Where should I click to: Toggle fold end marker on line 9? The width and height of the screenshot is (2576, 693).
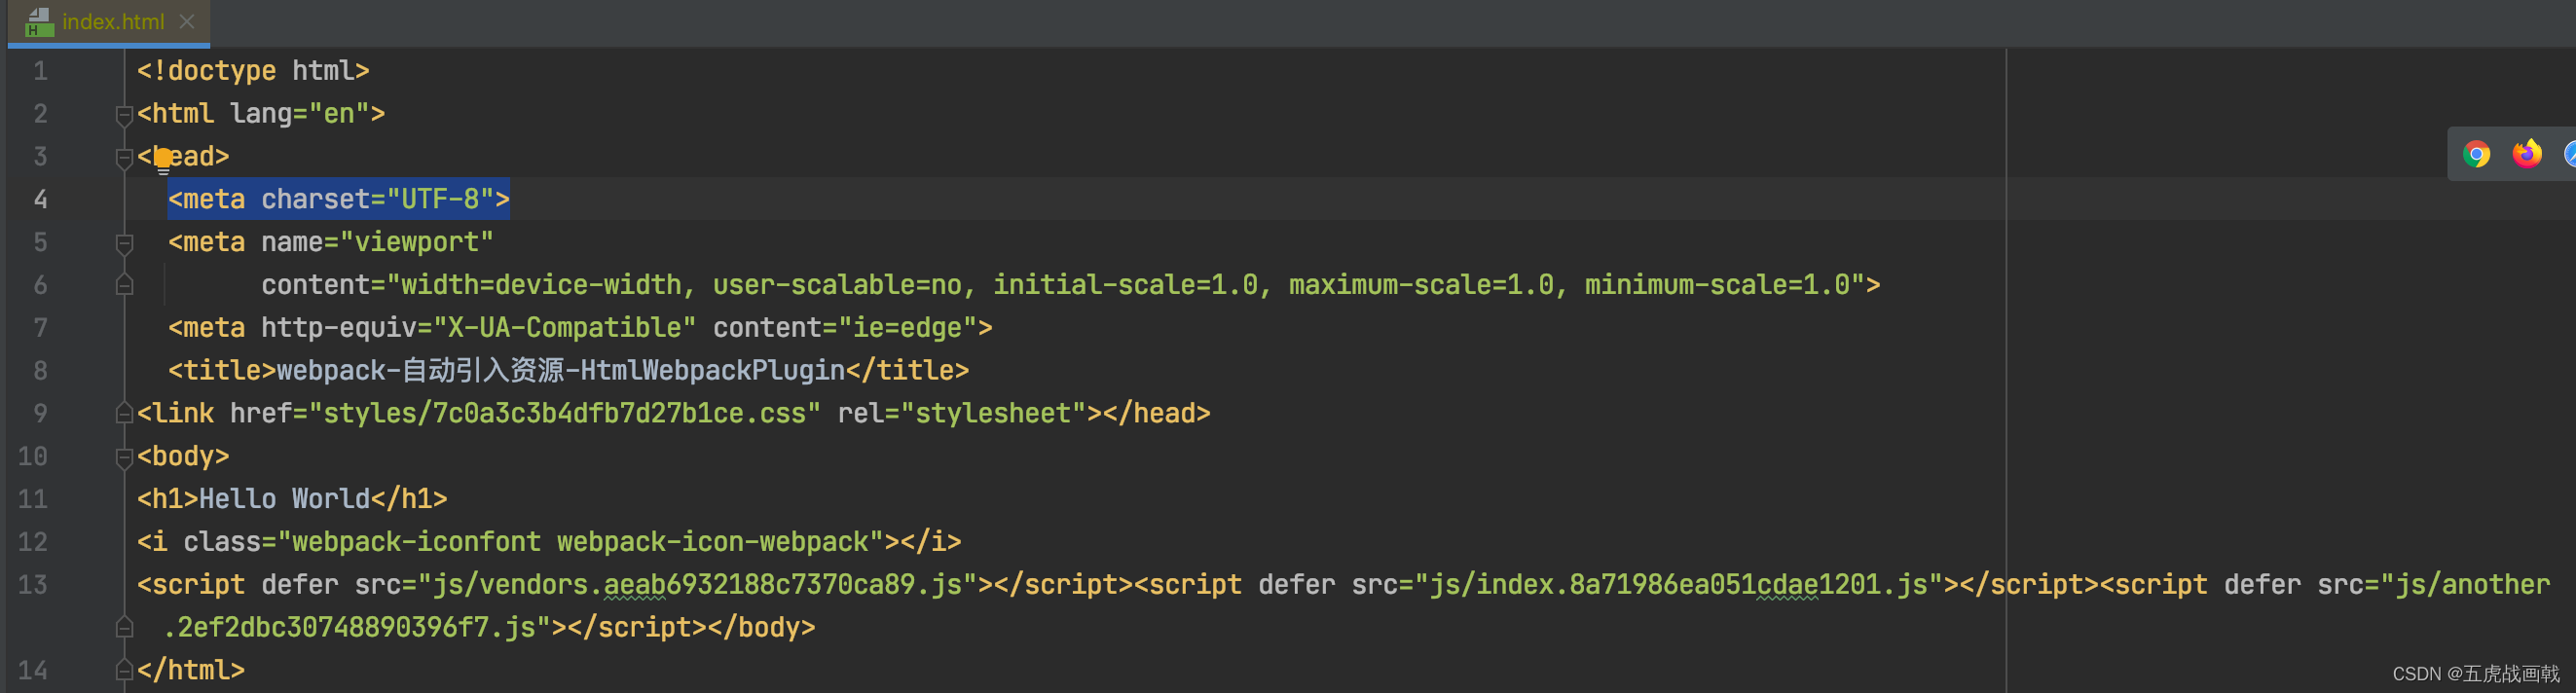tap(124, 413)
